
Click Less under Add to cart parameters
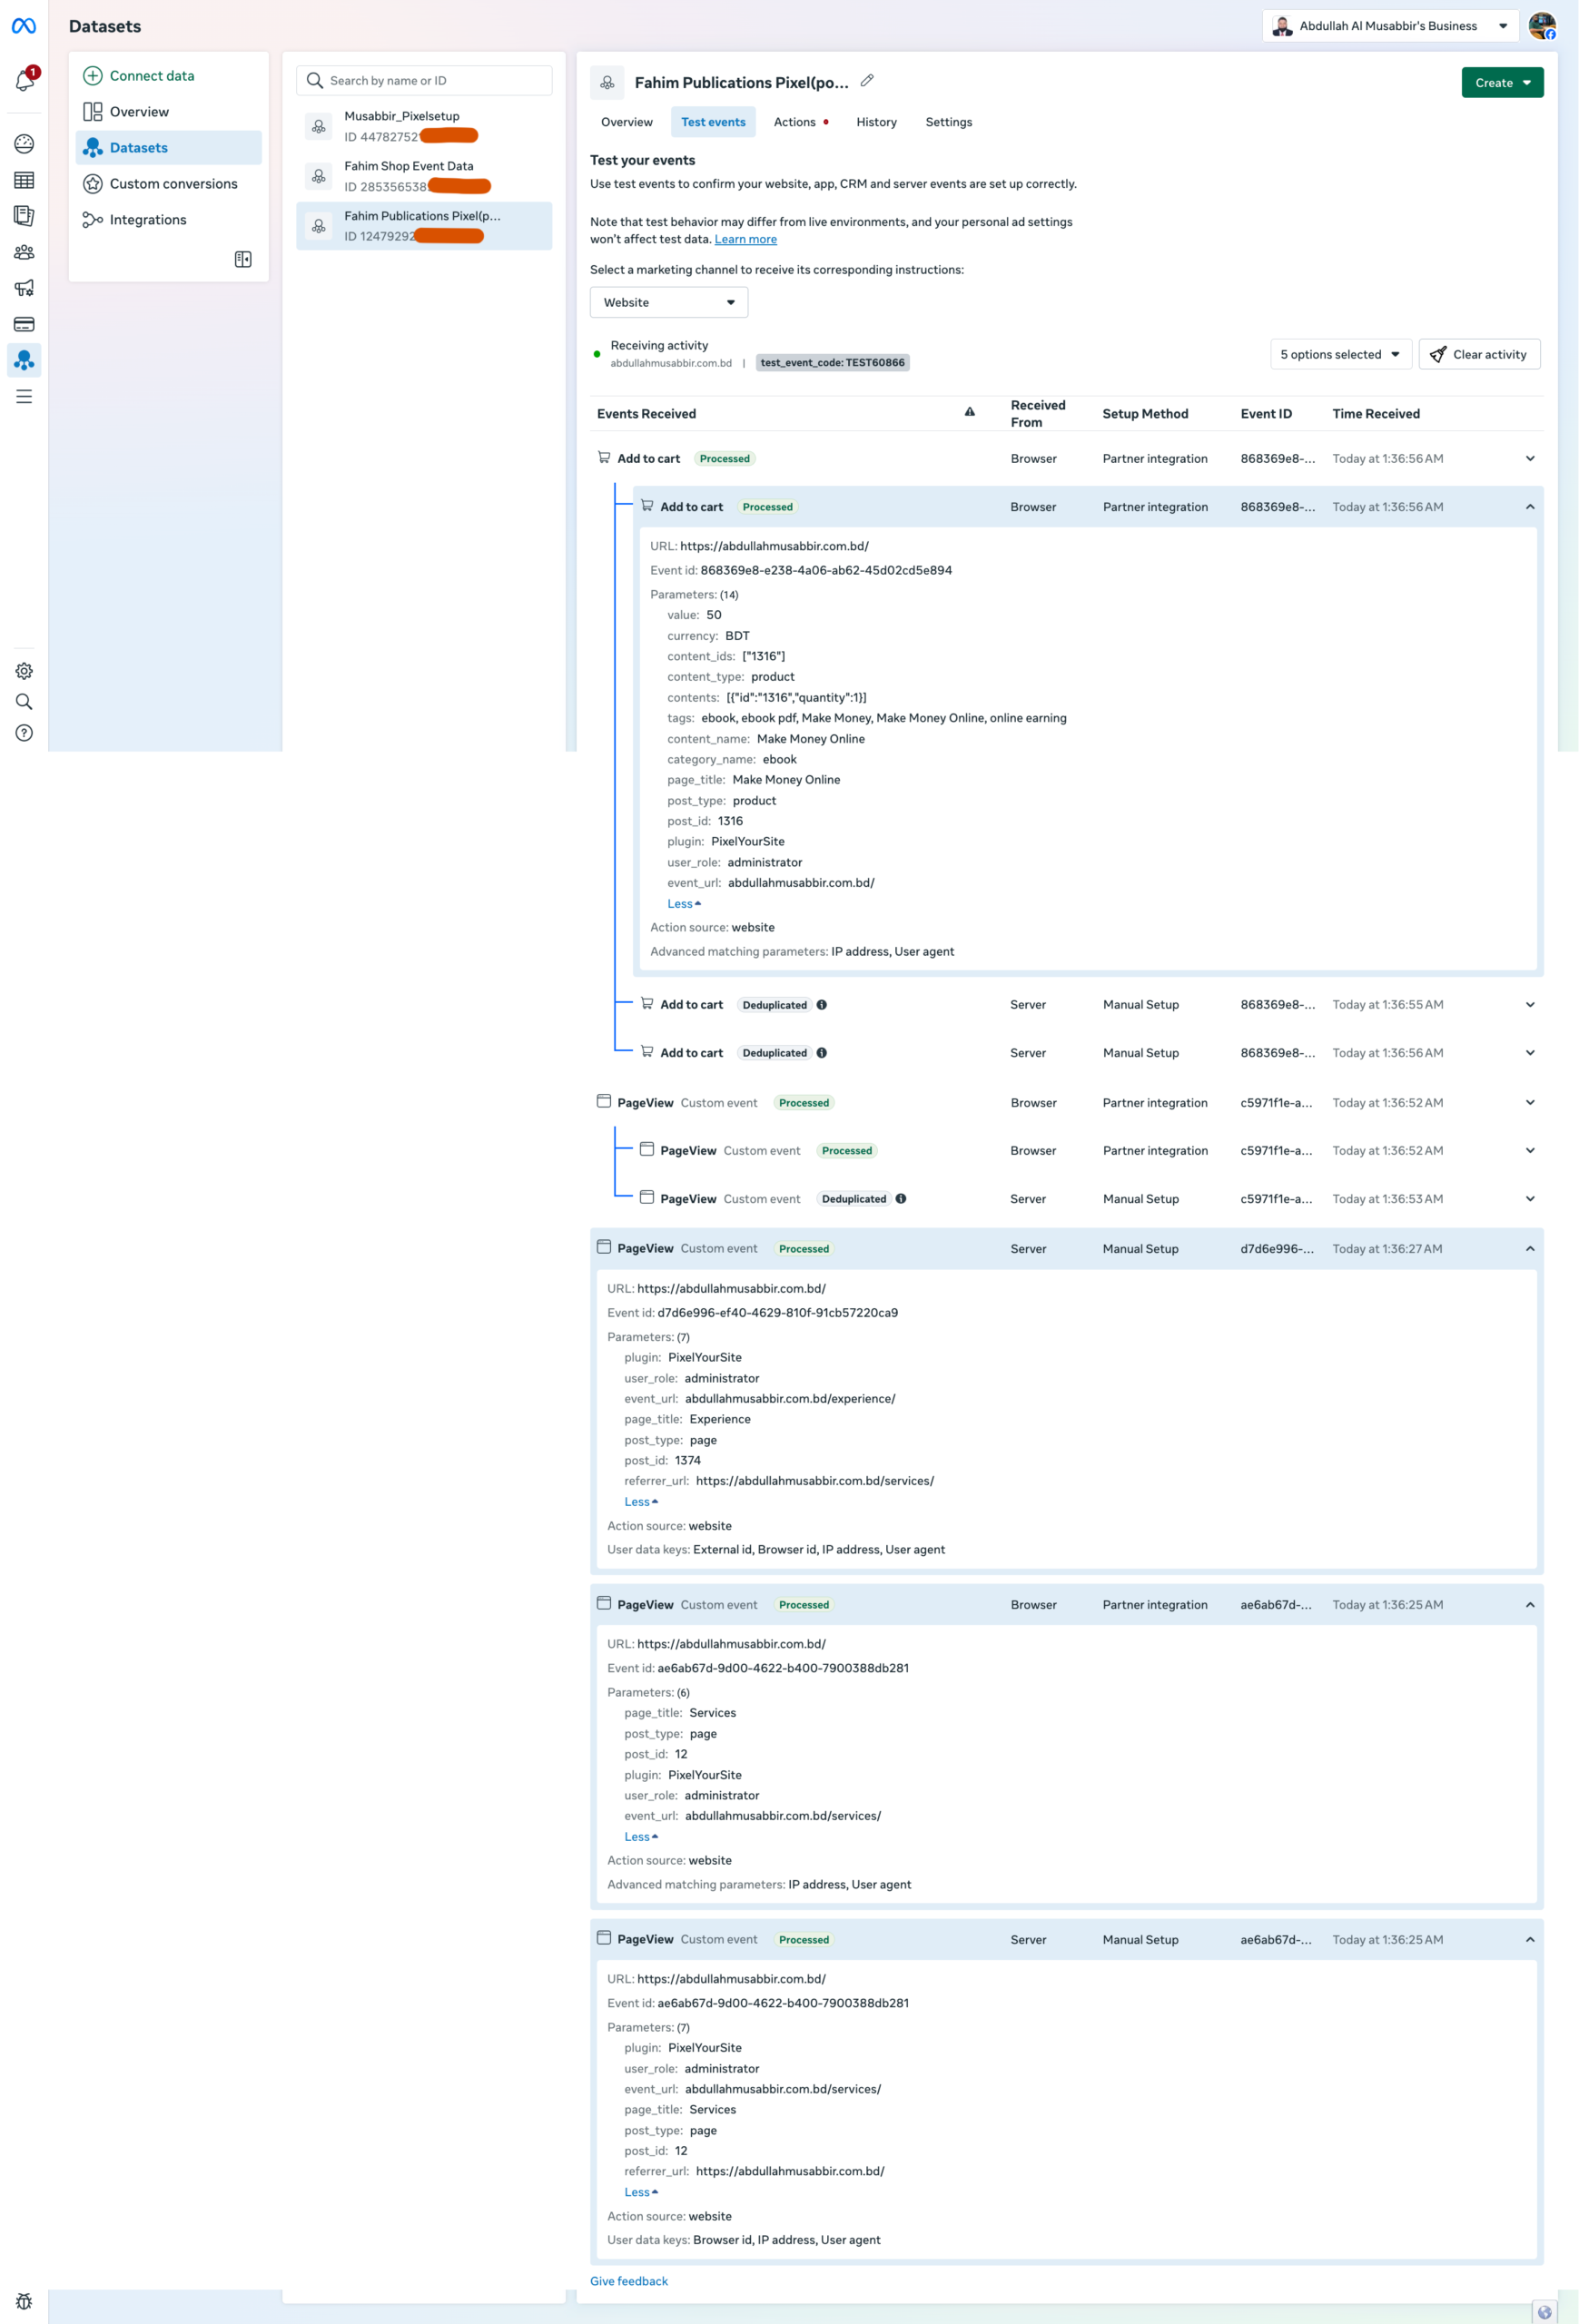click(684, 904)
